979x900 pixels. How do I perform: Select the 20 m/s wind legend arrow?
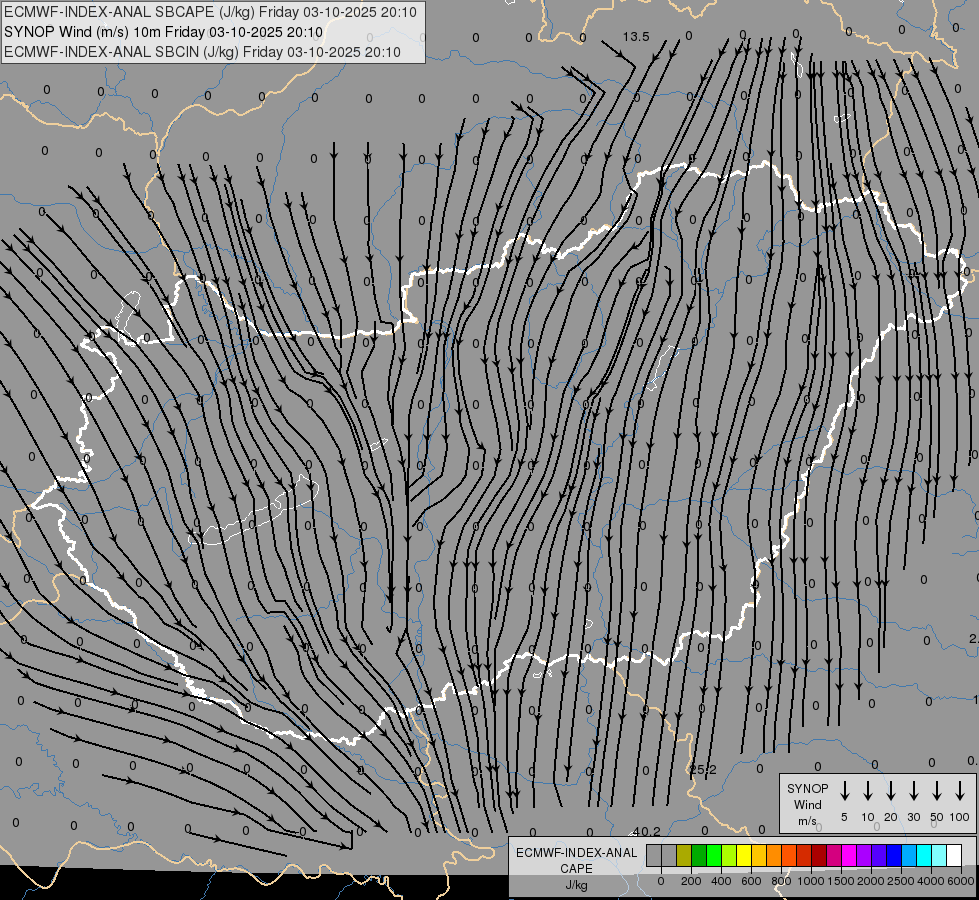pos(891,791)
